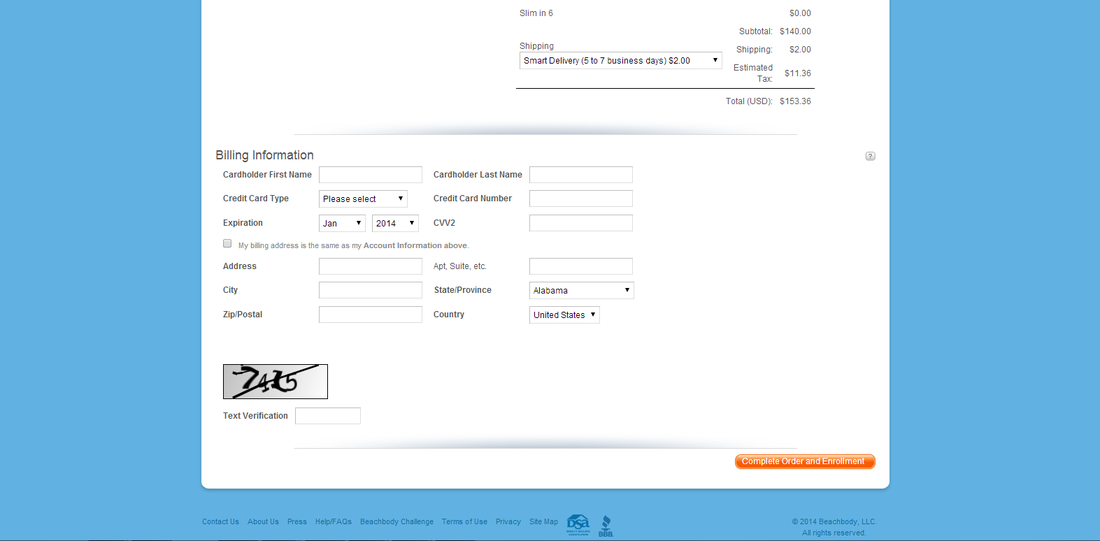Open the expiration year dropdown
Screen dimensions: 1100x541
pos(396,223)
